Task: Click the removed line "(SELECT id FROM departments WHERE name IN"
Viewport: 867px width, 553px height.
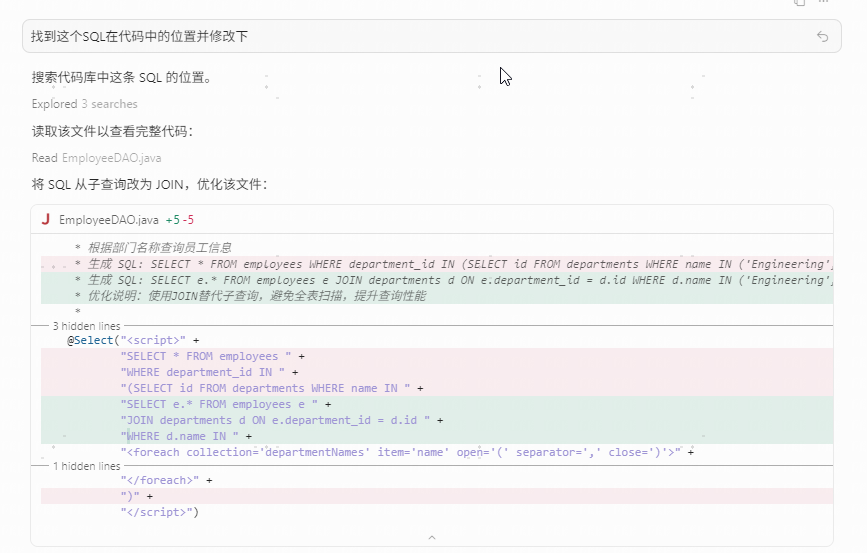Action: pos(437,388)
